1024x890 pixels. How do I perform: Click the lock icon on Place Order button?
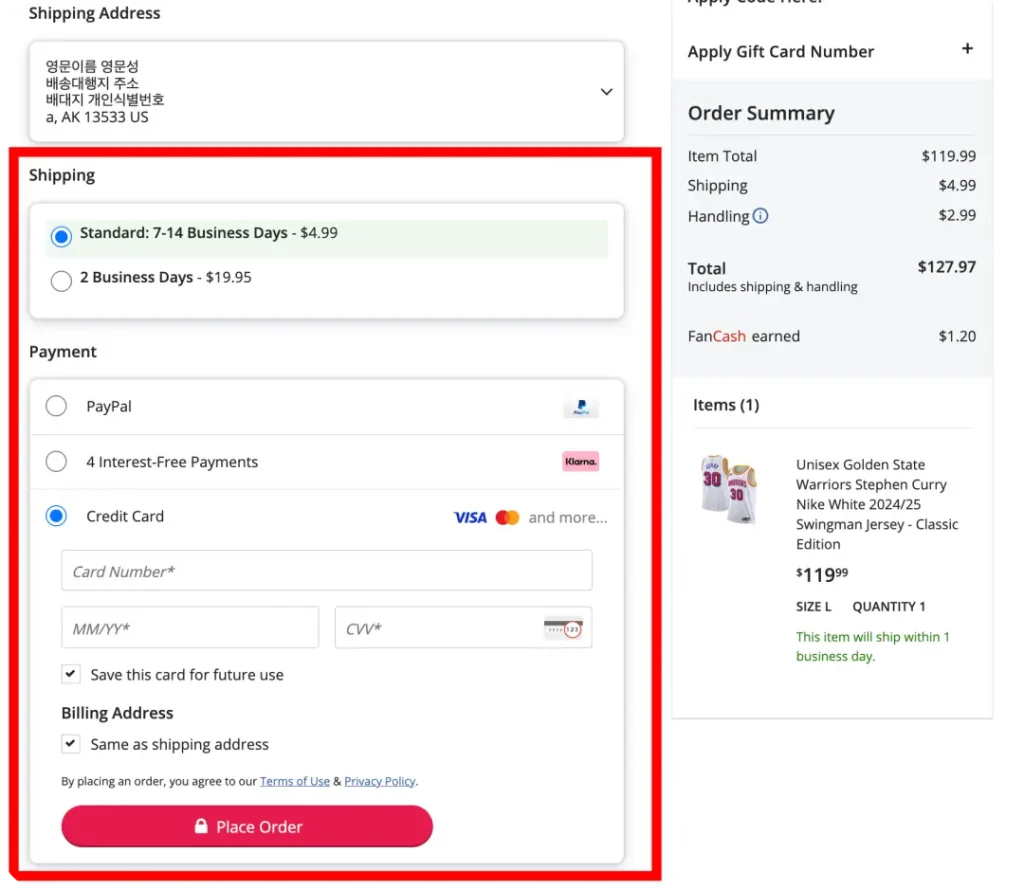coord(203,826)
